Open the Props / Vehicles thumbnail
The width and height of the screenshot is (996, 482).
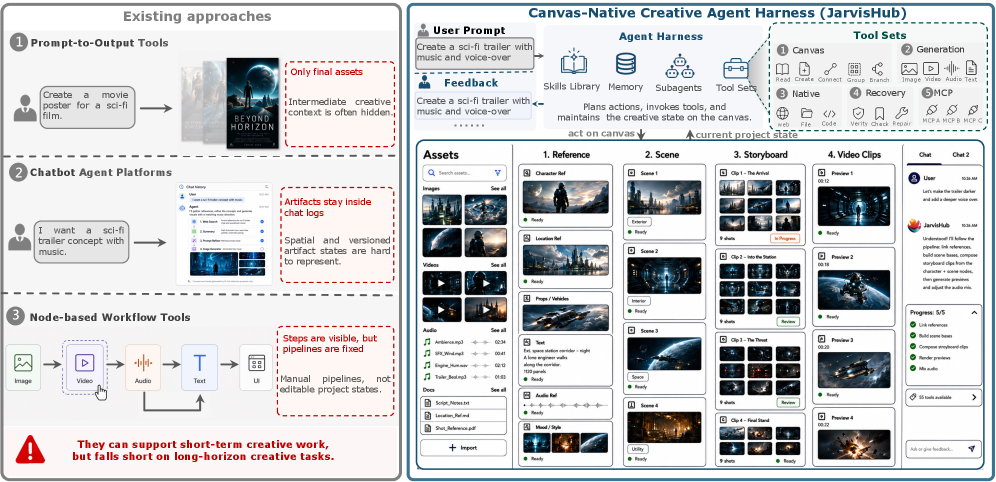565,318
